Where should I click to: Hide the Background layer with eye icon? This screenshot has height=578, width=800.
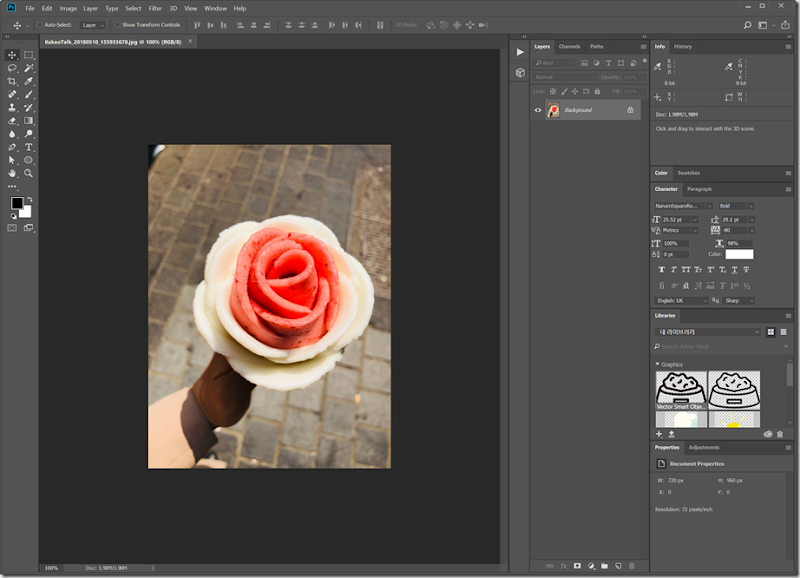[x=538, y=110]
